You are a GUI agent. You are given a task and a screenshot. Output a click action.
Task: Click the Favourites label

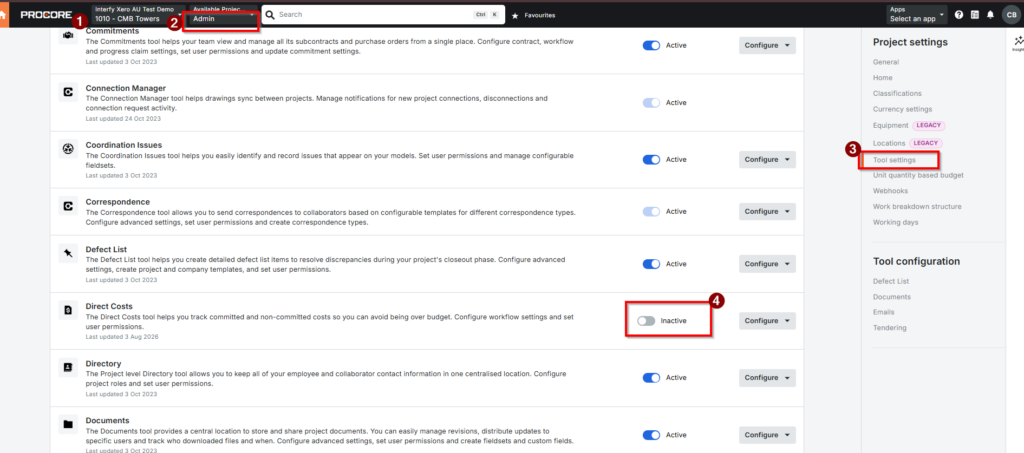click(539, 15)
